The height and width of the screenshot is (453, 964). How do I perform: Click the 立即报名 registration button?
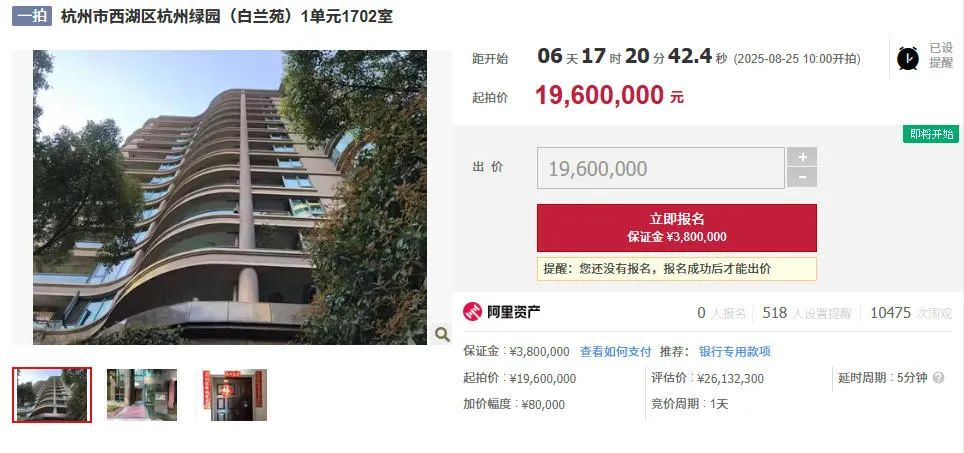tap(677, 228)
